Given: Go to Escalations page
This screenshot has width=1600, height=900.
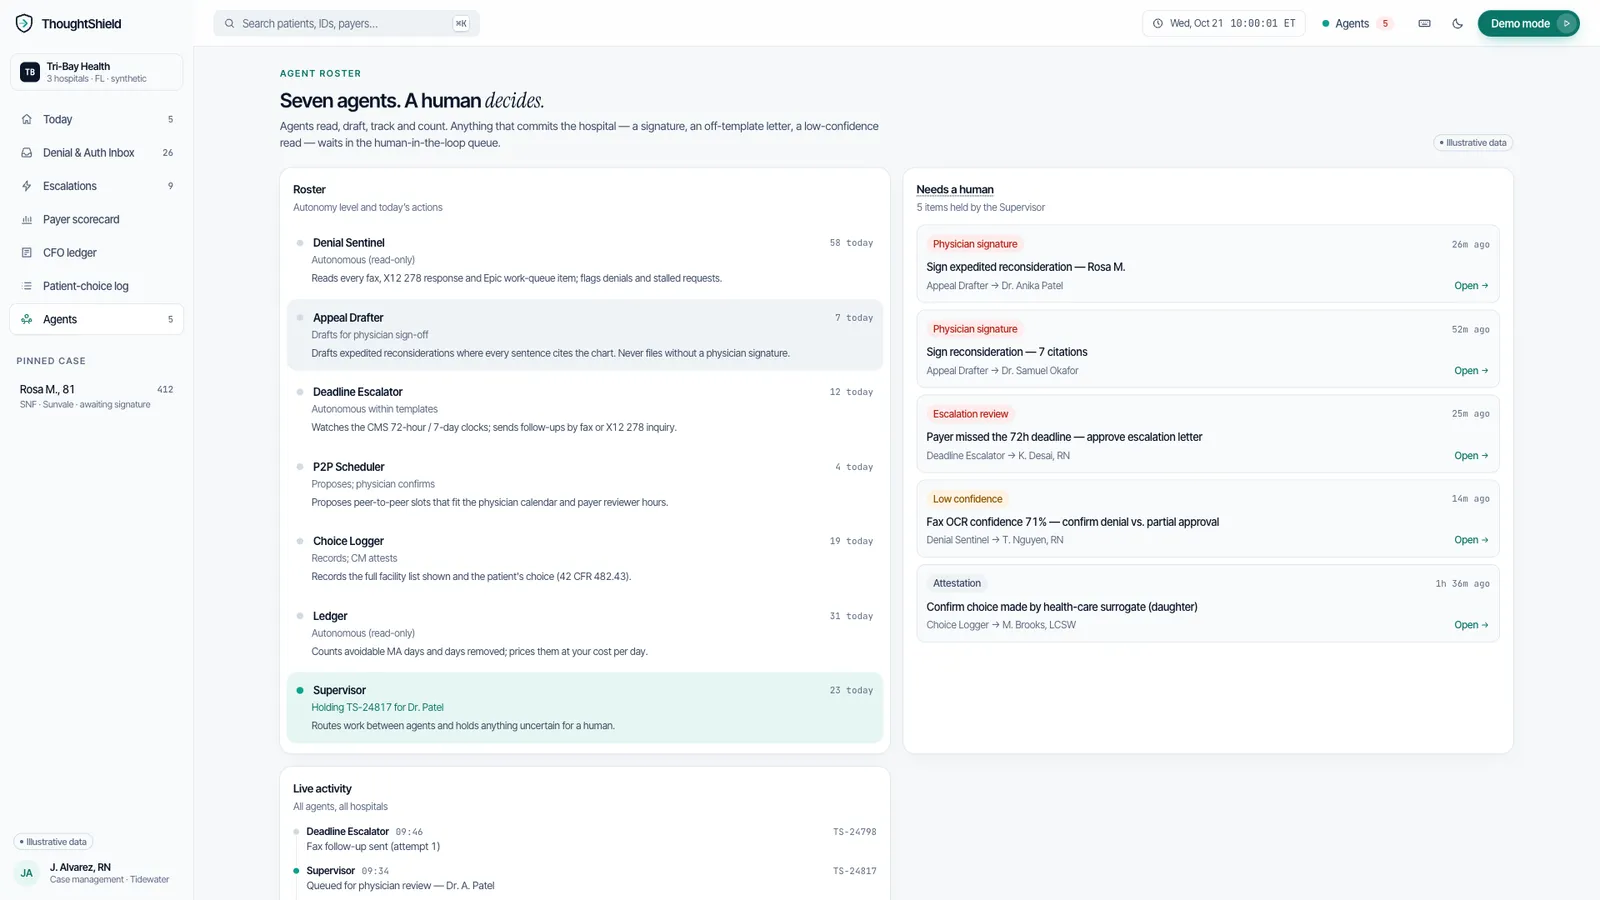Looking at the screenshot, I should pyautogui.click(x=97, y=186).
